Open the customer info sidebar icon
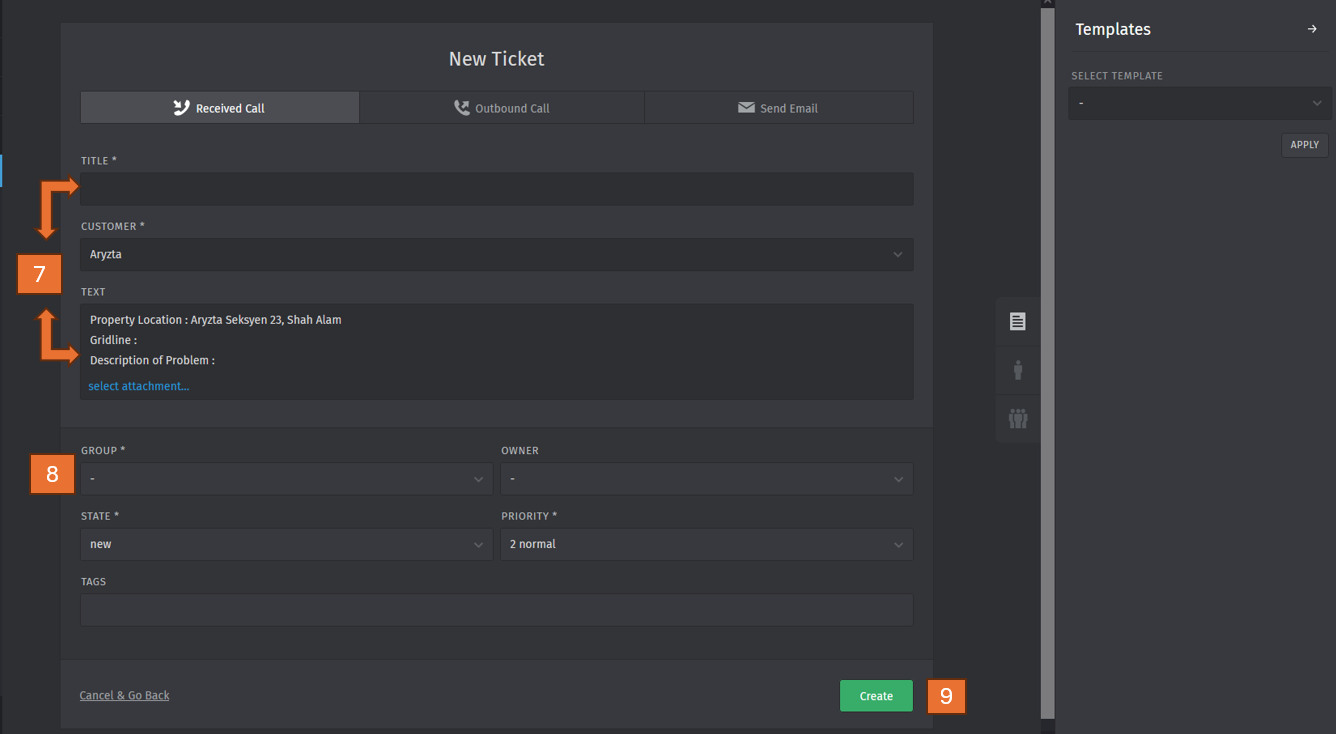 tap(1018, 370)
